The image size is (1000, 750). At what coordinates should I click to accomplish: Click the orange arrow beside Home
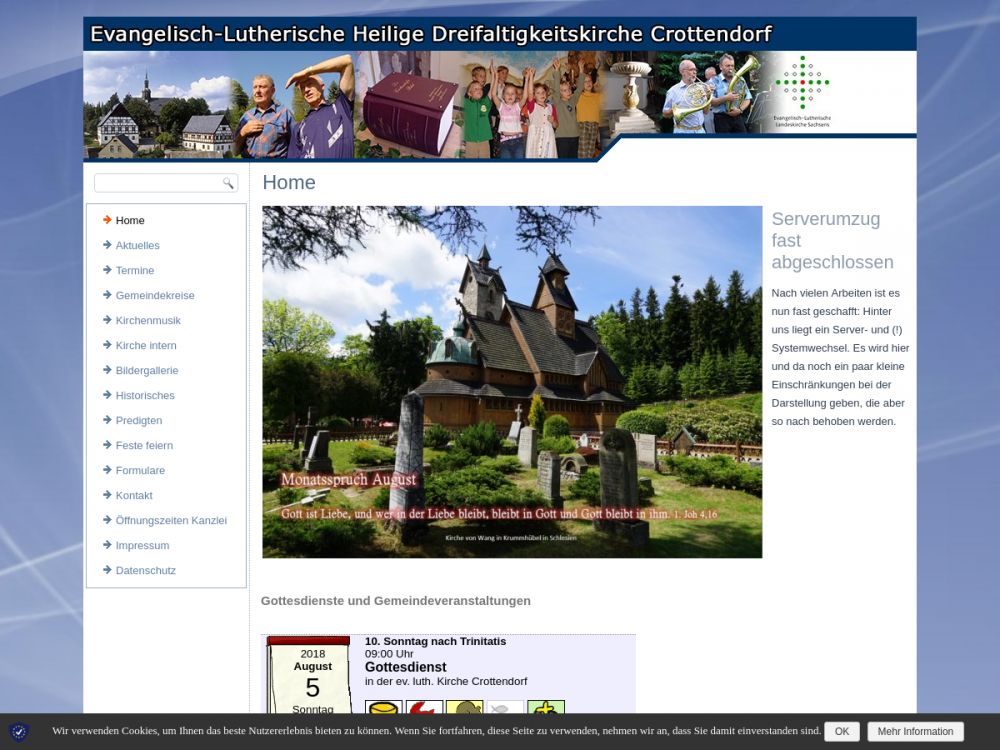click(106, 220)
